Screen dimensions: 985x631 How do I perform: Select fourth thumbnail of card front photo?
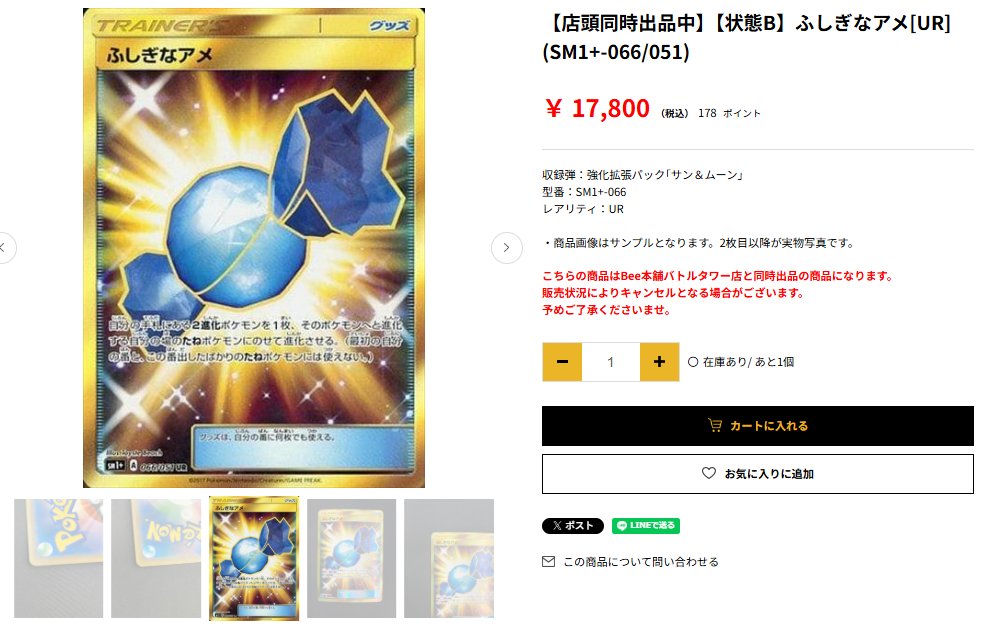click(352, 558)
